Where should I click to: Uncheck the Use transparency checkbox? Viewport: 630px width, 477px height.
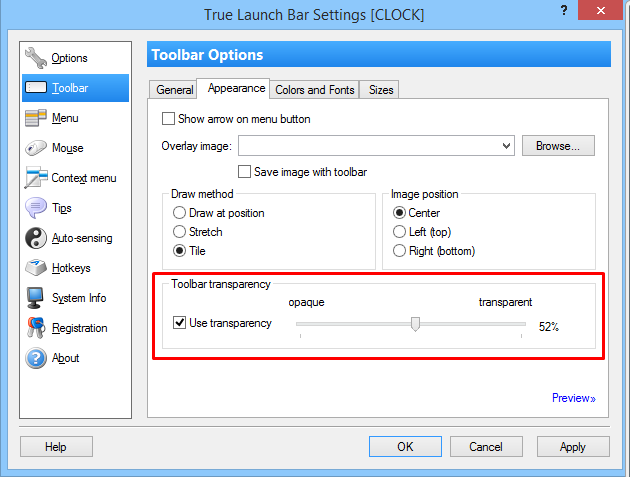pos(180,323)
